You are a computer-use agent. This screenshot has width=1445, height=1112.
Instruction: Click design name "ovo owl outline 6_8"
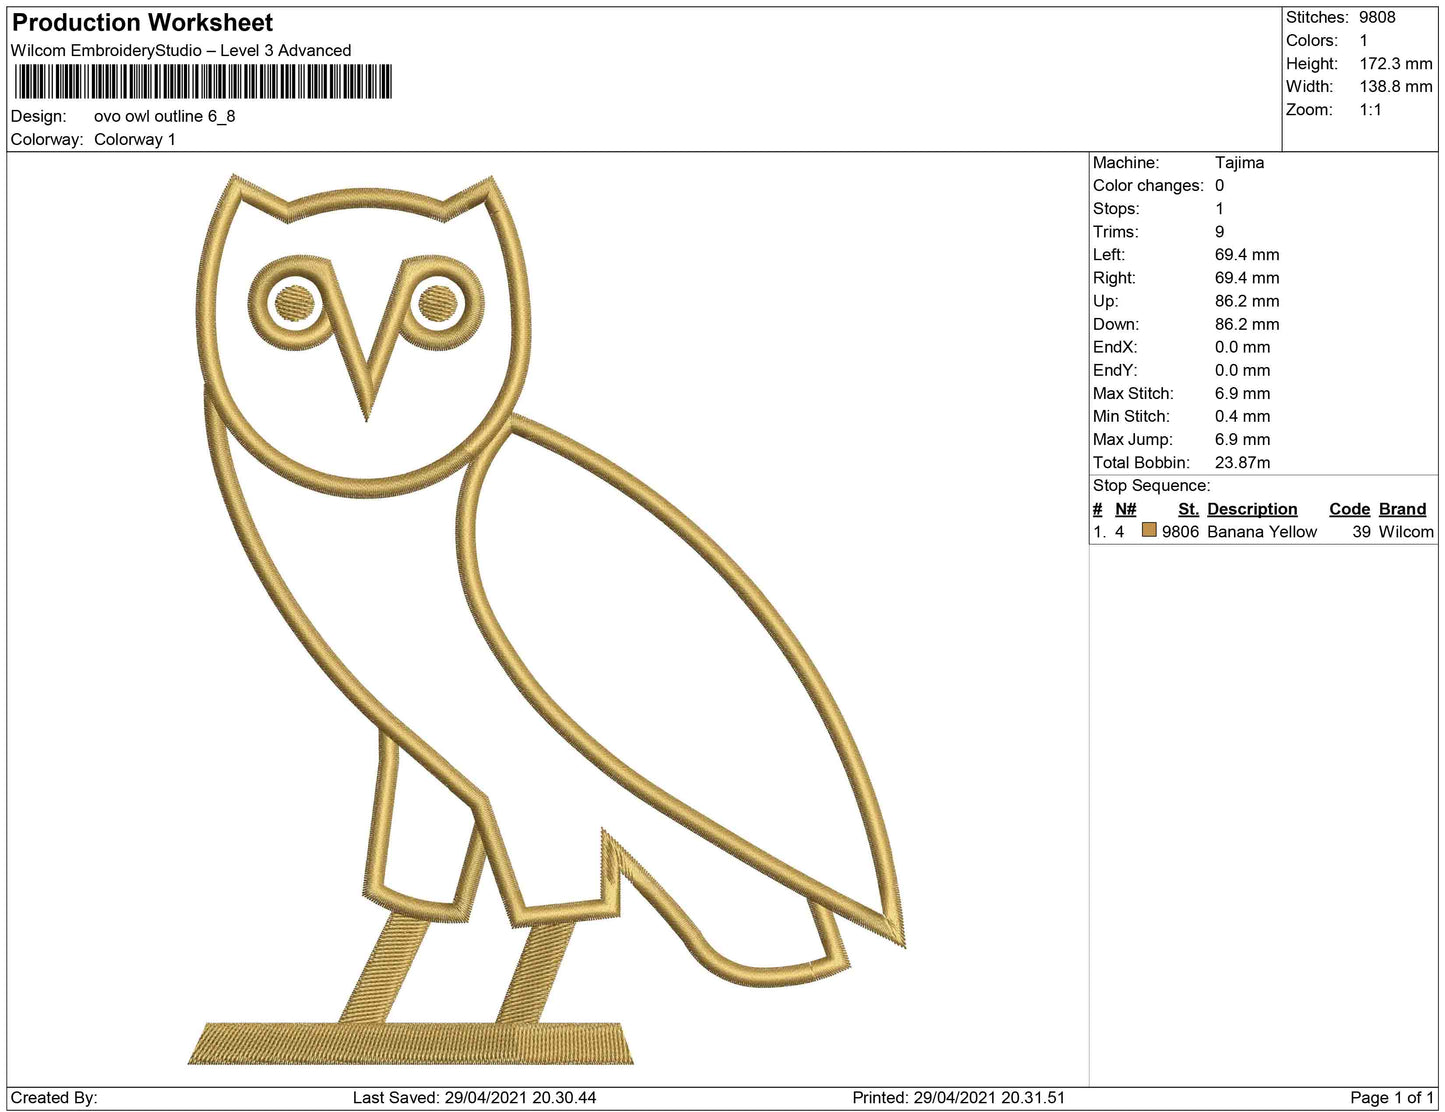coord(165,116)
